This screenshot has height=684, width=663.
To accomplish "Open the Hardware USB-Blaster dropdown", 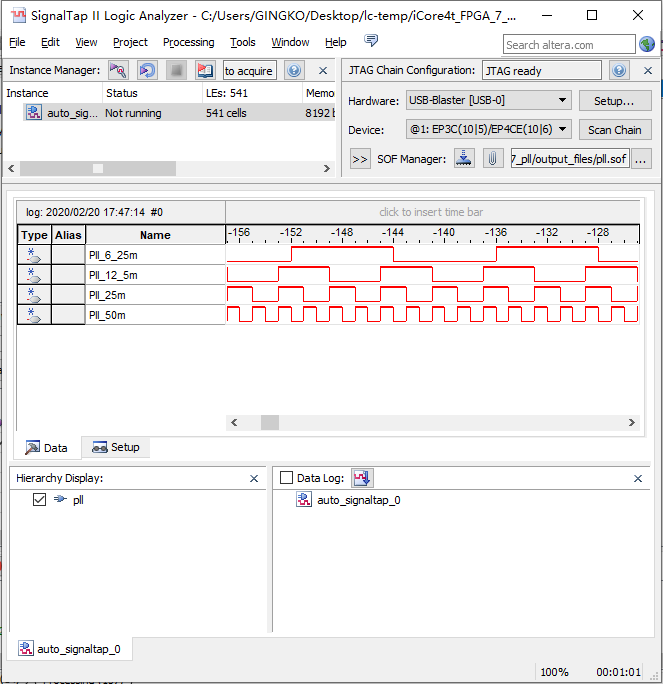I will [x=488, y=101].
